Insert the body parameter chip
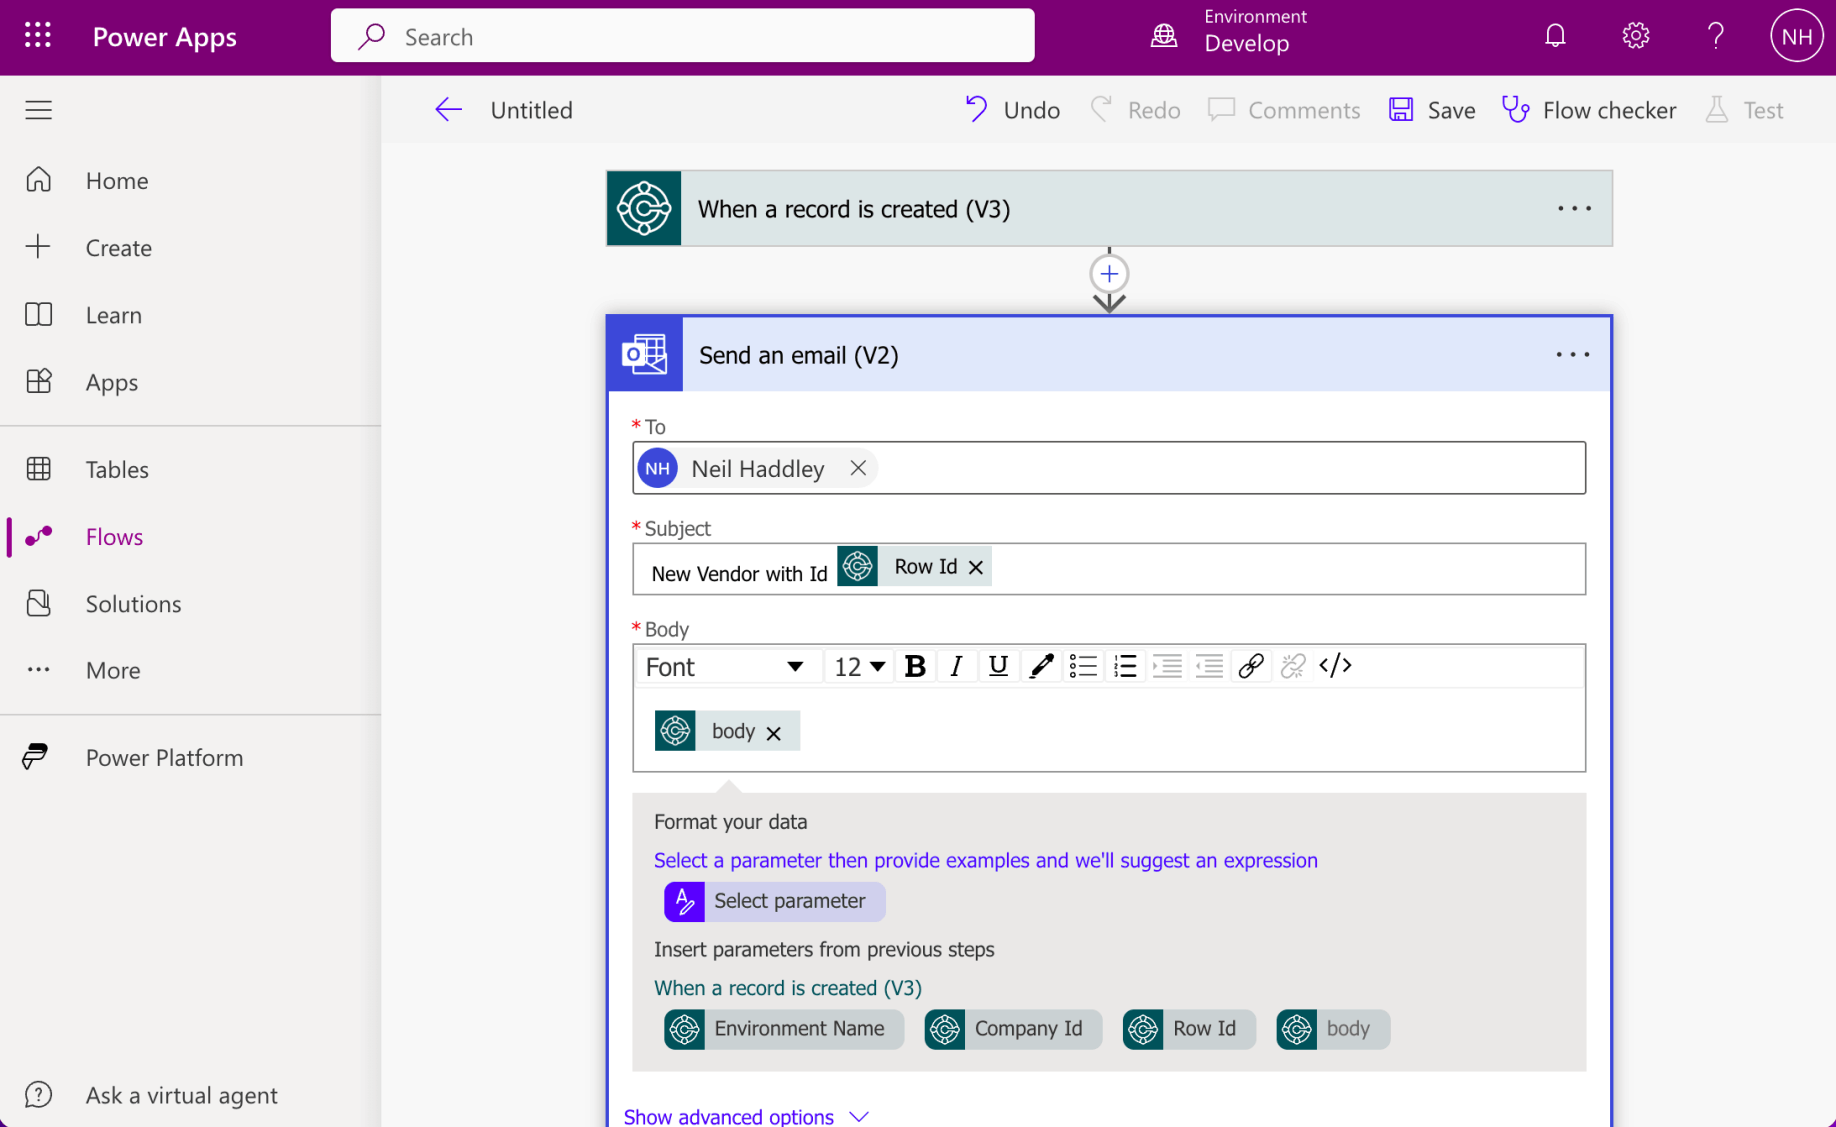The height and width of the screenshot is (1127, 1836). (1332, 1029)
